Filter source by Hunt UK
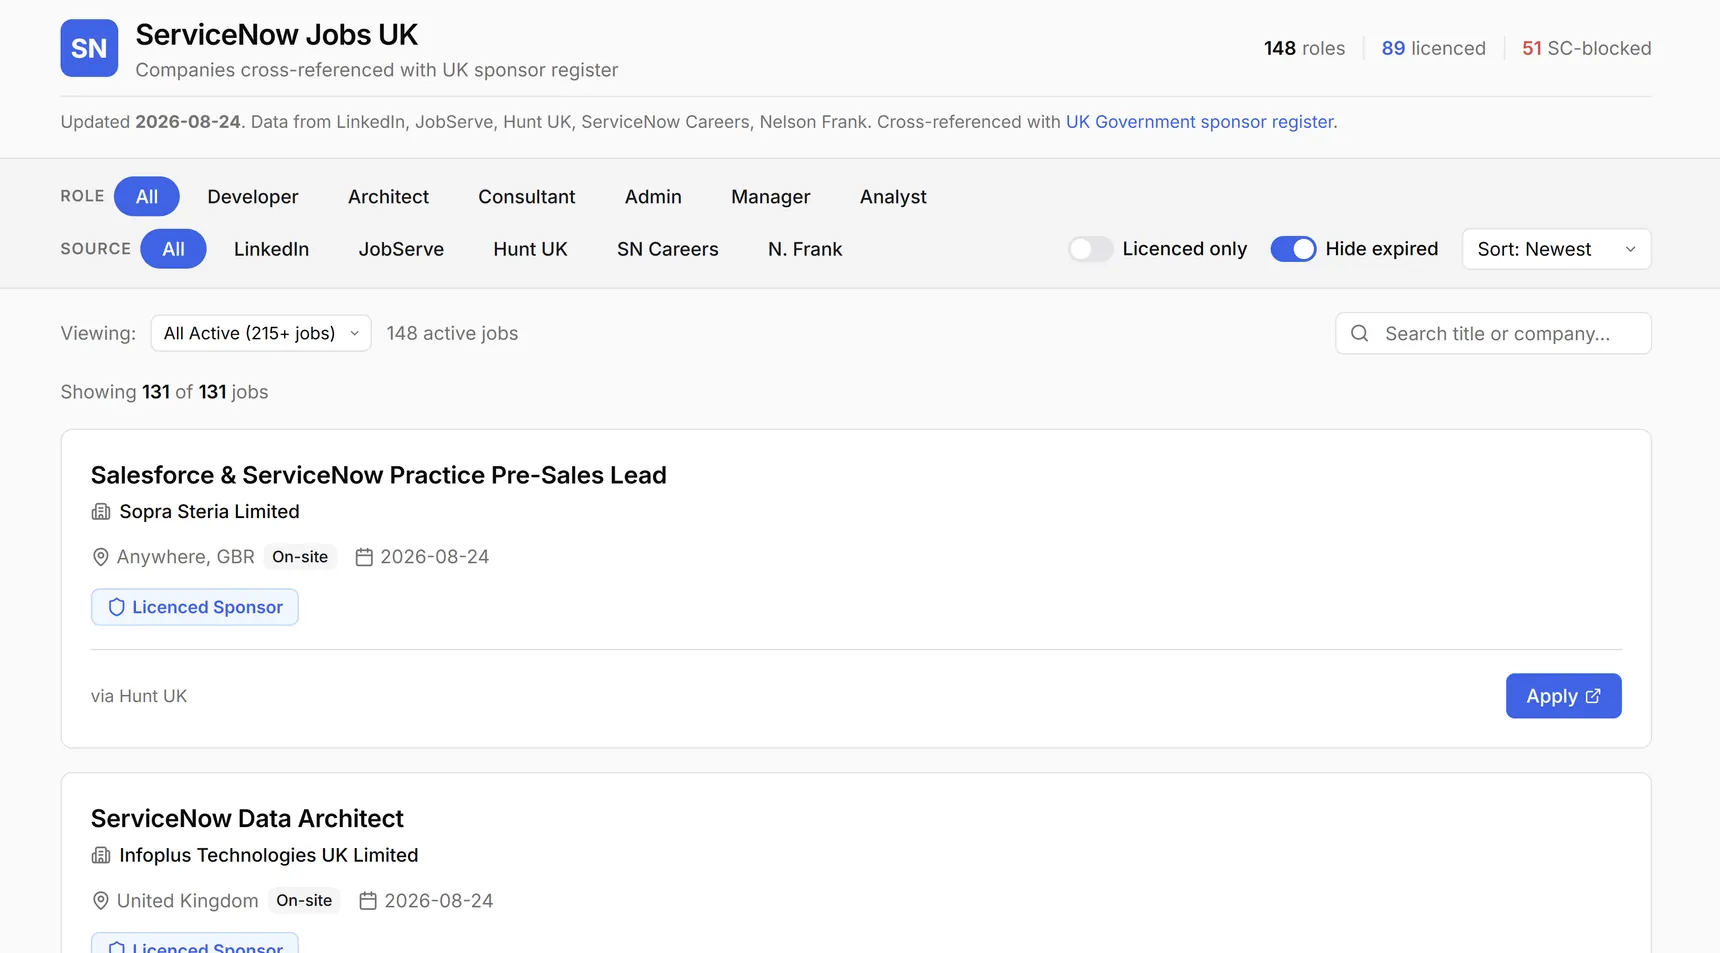The image size is (1720, 953). coord(530,249)
